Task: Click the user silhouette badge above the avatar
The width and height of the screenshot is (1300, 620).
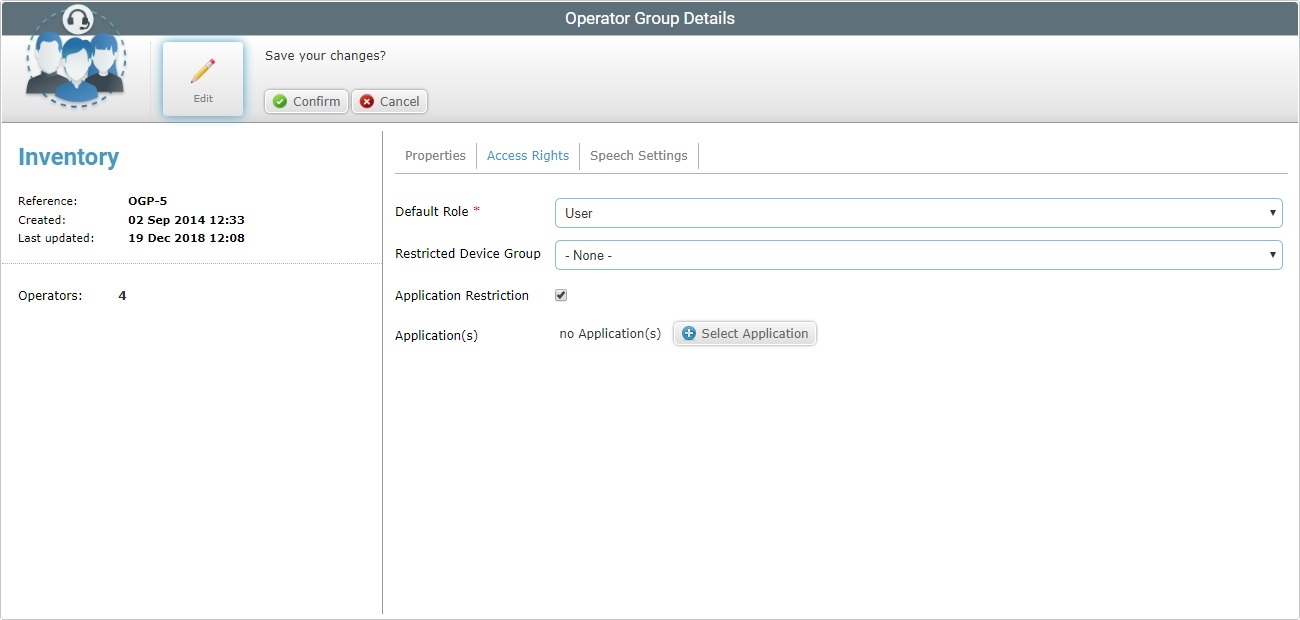Action: click(75, 18)
